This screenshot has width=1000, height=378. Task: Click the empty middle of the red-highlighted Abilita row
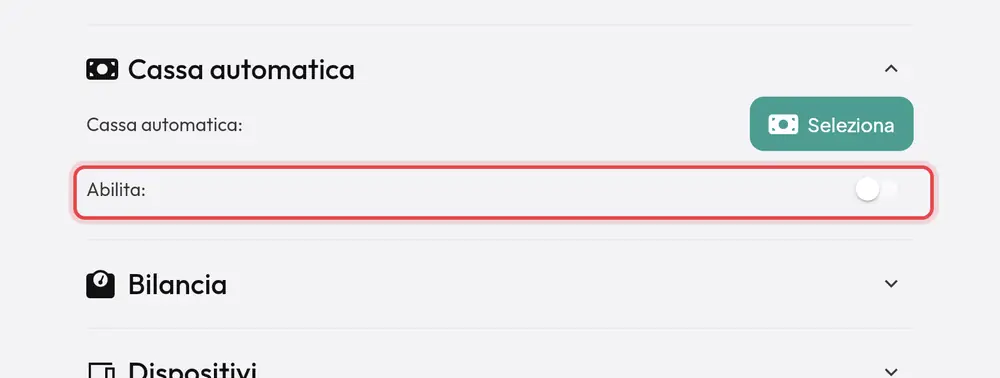click(501, 191)
